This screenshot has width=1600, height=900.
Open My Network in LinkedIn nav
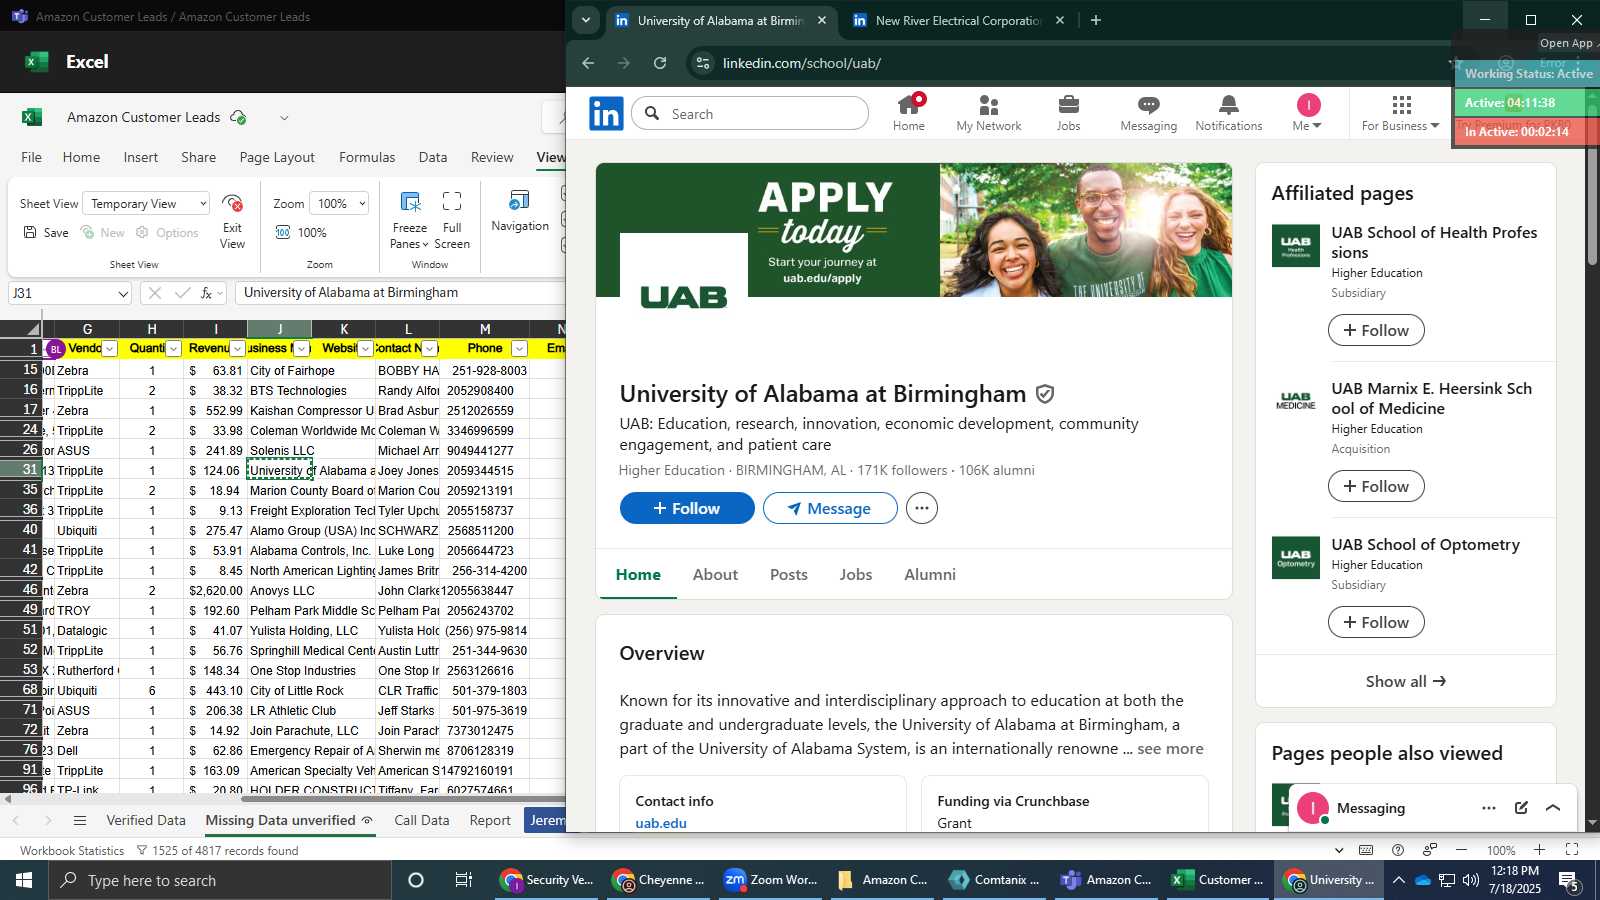988,113
